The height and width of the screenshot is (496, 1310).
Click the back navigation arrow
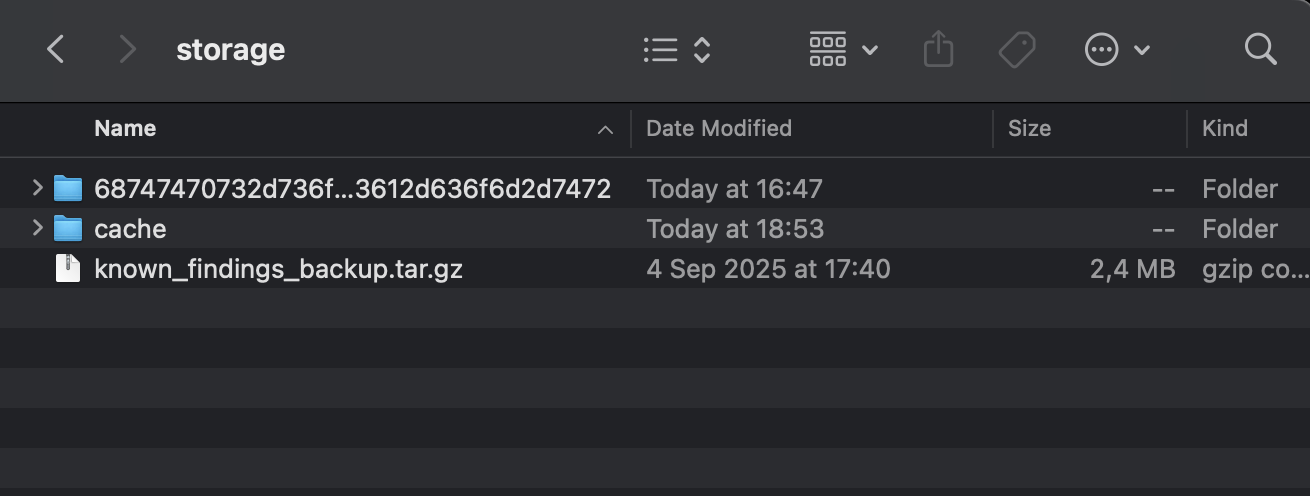coord(56,49)
